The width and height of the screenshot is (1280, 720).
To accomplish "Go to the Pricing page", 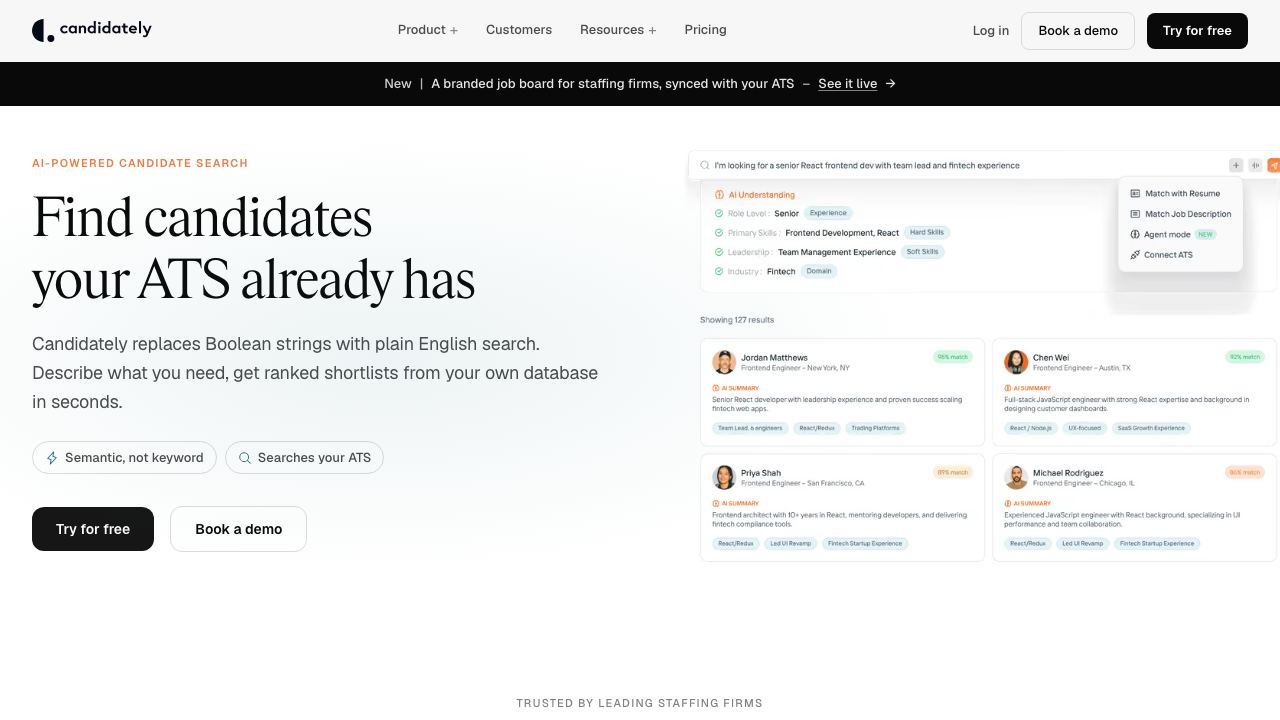I will click(x=706, y=30).
